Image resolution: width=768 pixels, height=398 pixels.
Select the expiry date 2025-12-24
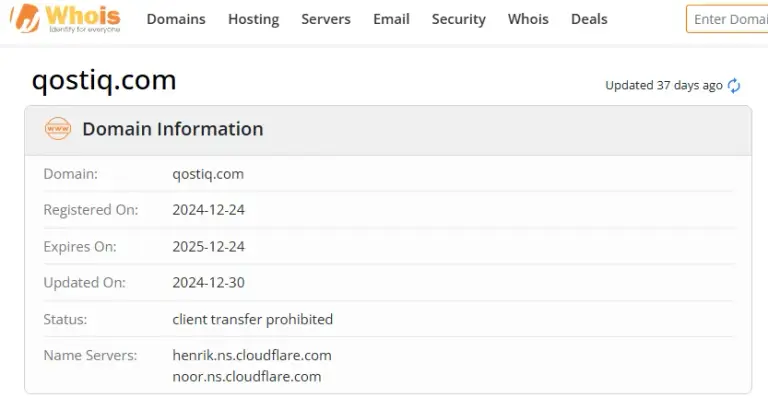click(208, 246)
